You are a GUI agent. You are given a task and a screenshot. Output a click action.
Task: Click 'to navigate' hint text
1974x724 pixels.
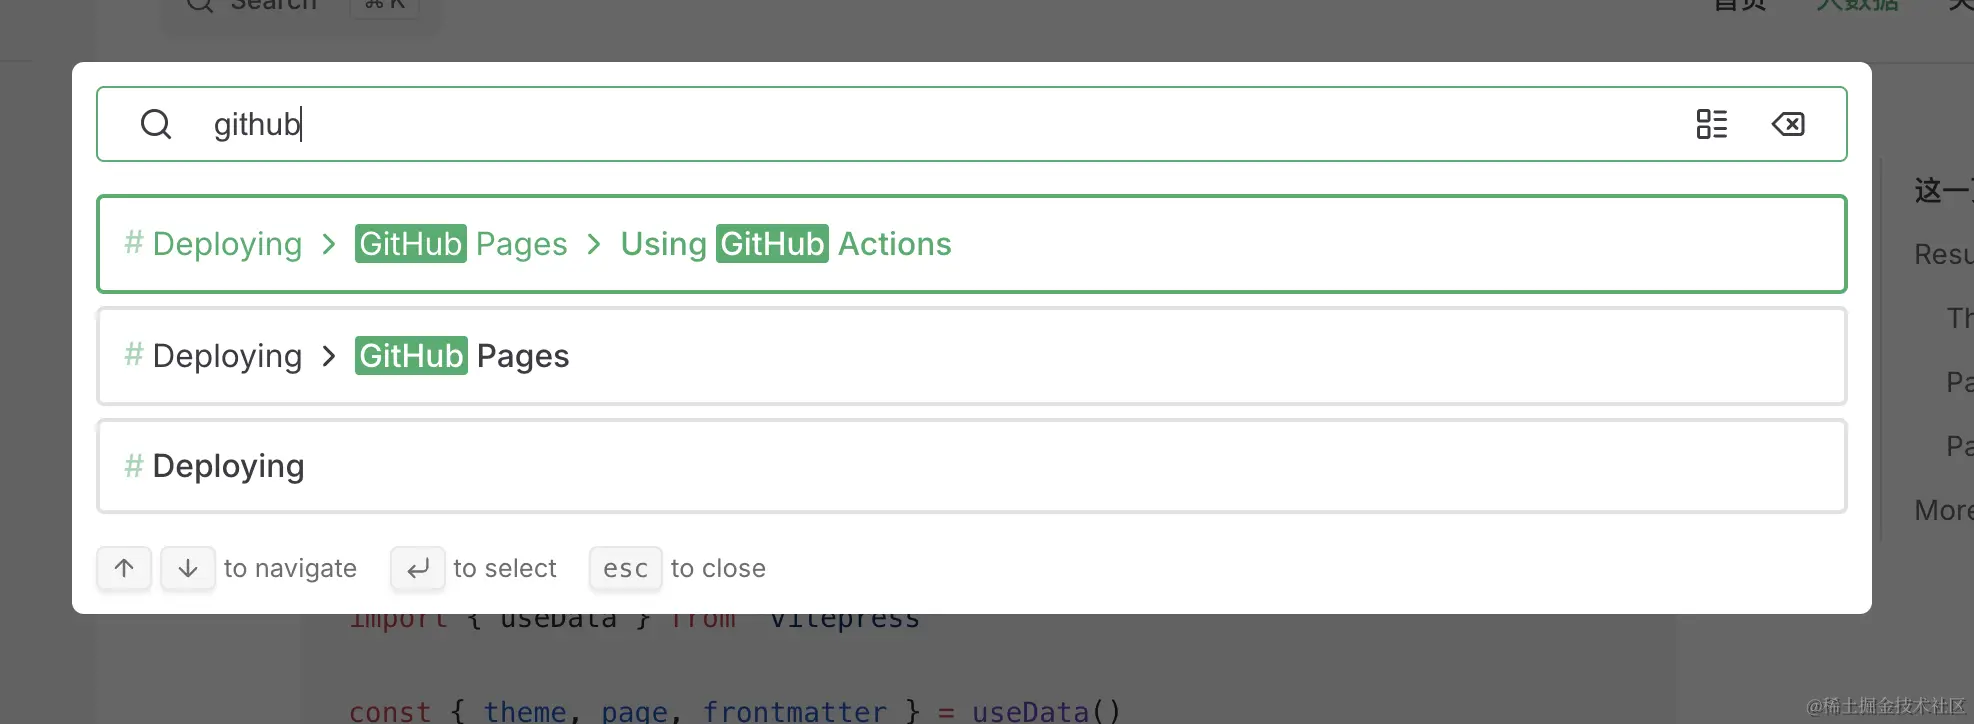coord(290,568)
